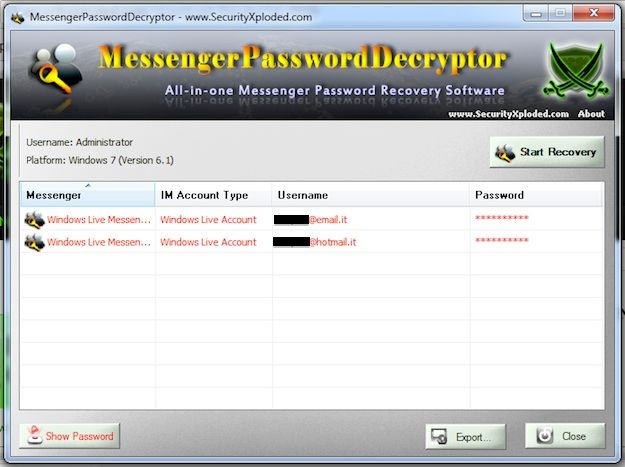Screen dimensions: 625x467
Task: Click the key and users banner logo
Action: [56, 70]
